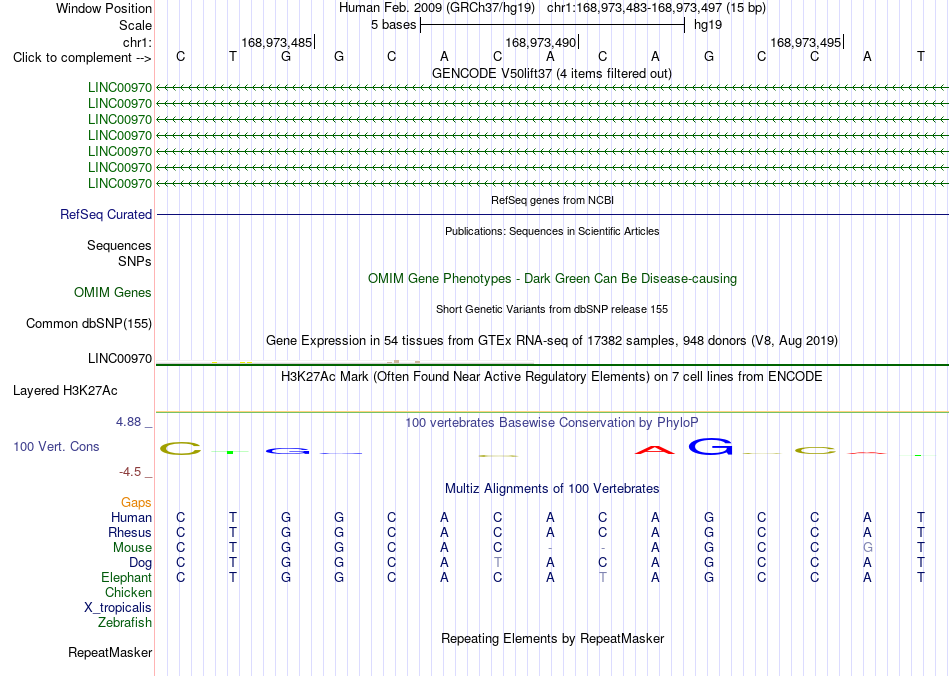Click the 168,973,485 position marker
This screenshot has width=950, height=676.
click(x=277, y=42)
